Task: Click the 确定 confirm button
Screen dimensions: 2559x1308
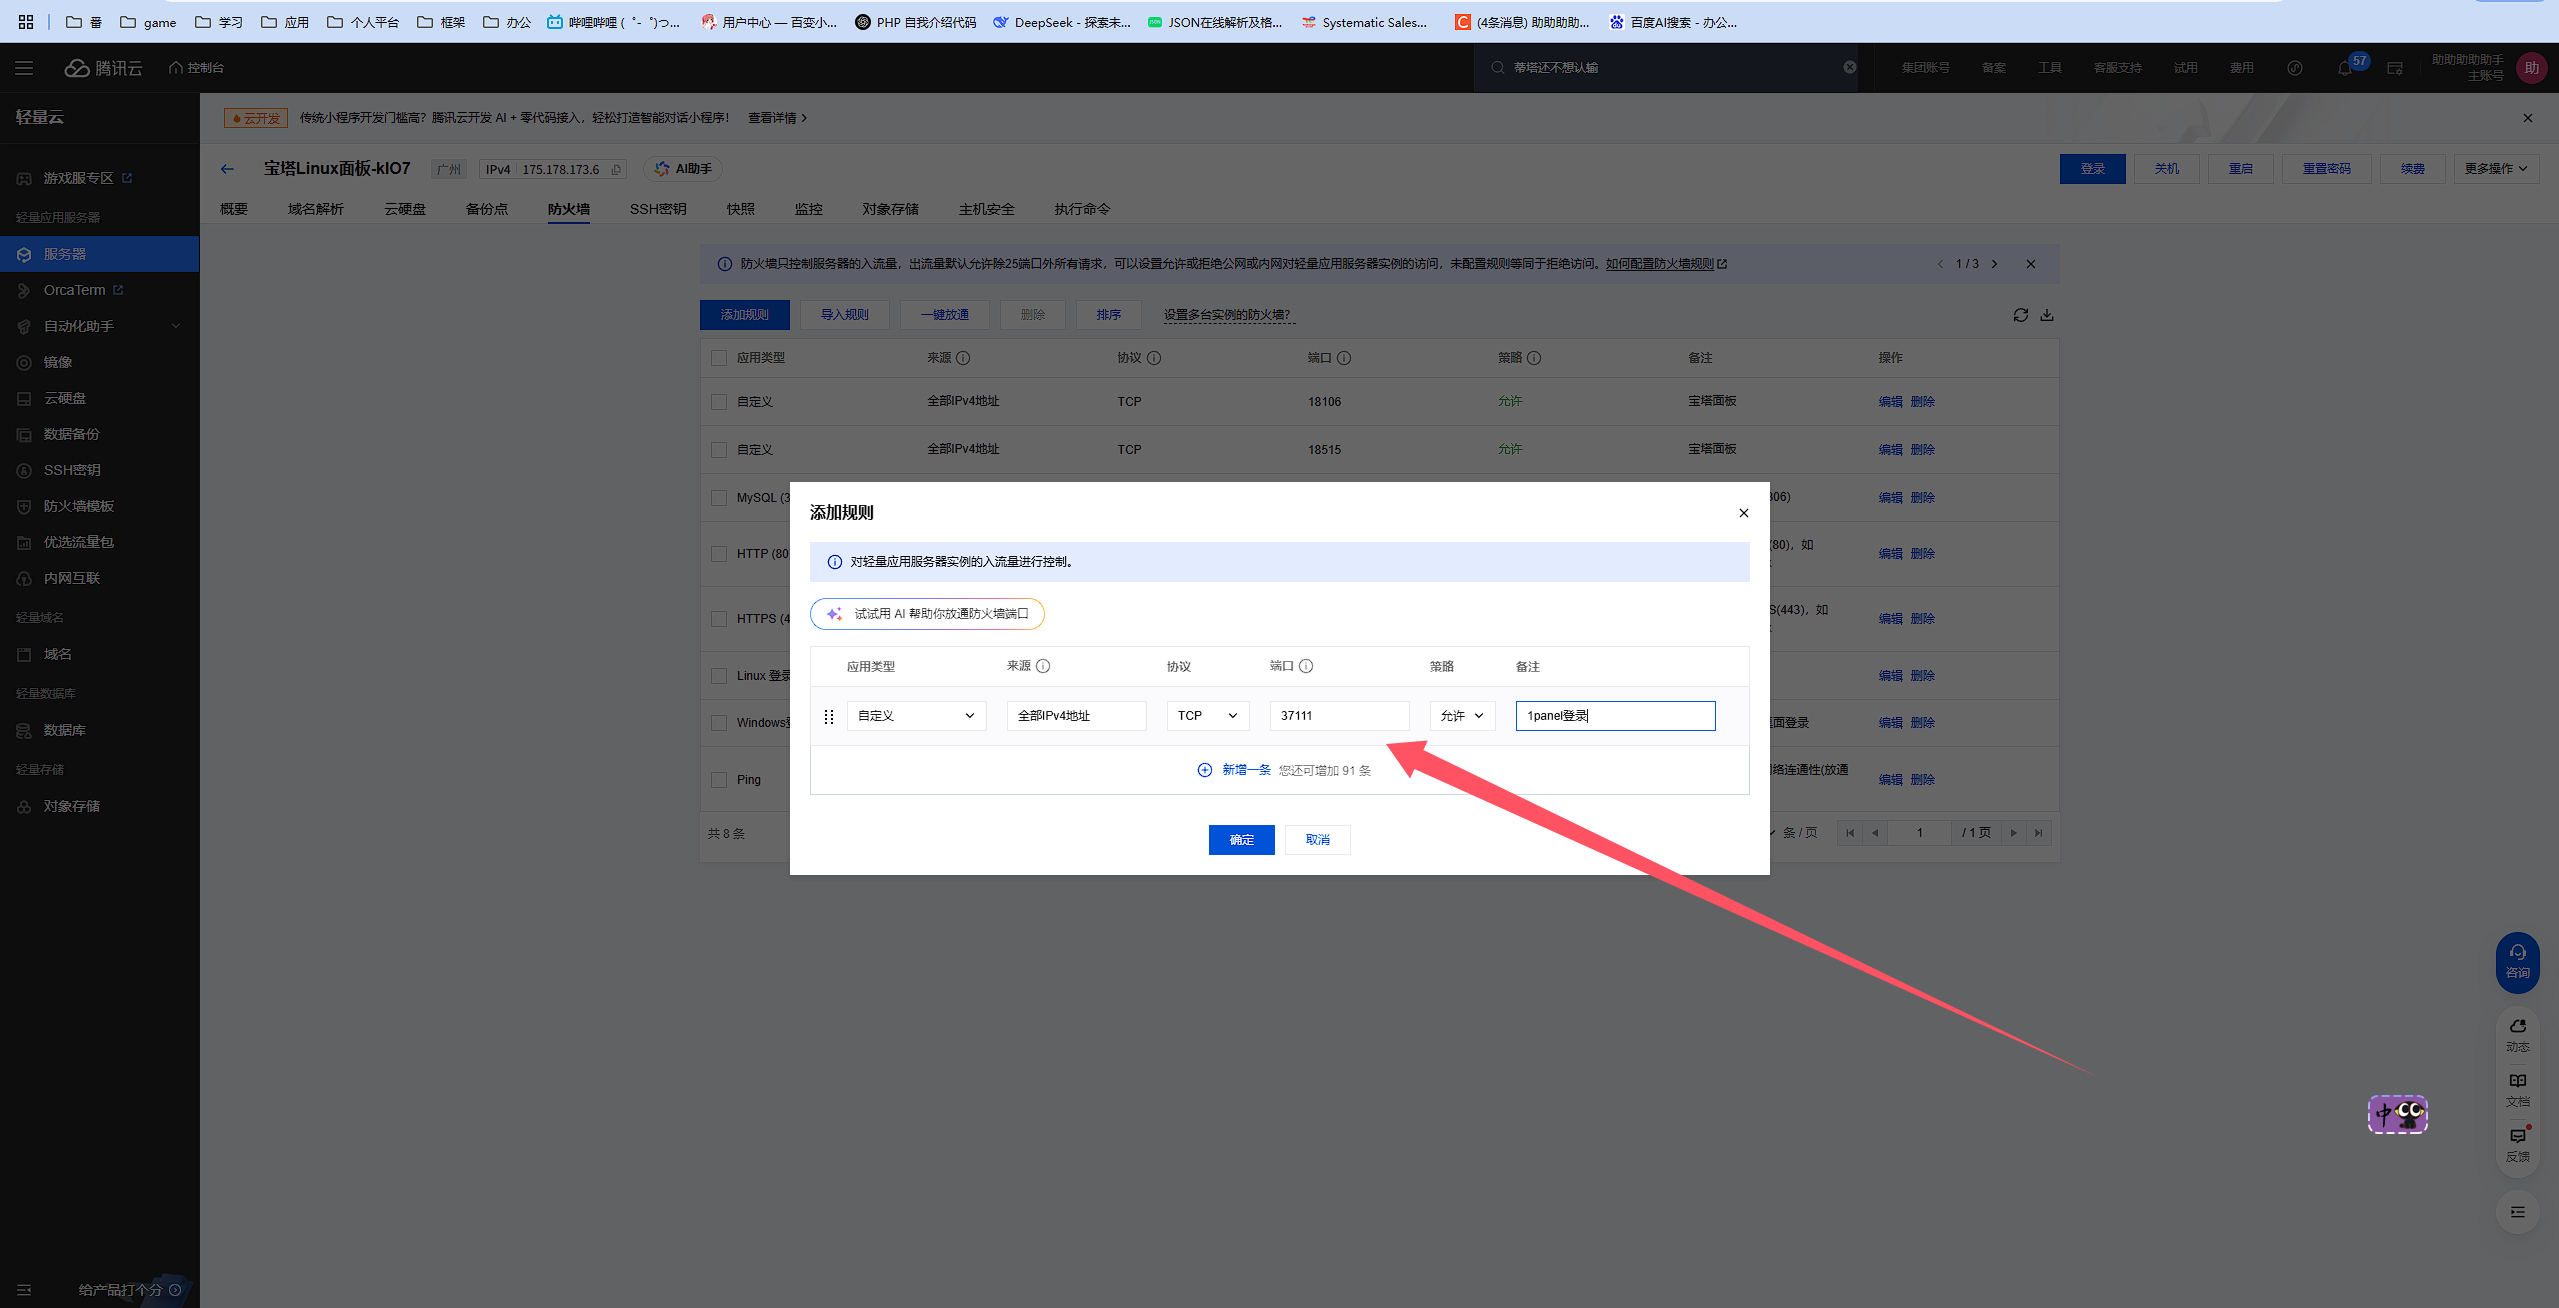Action: pyautogui.click(x=1240, y=840)
